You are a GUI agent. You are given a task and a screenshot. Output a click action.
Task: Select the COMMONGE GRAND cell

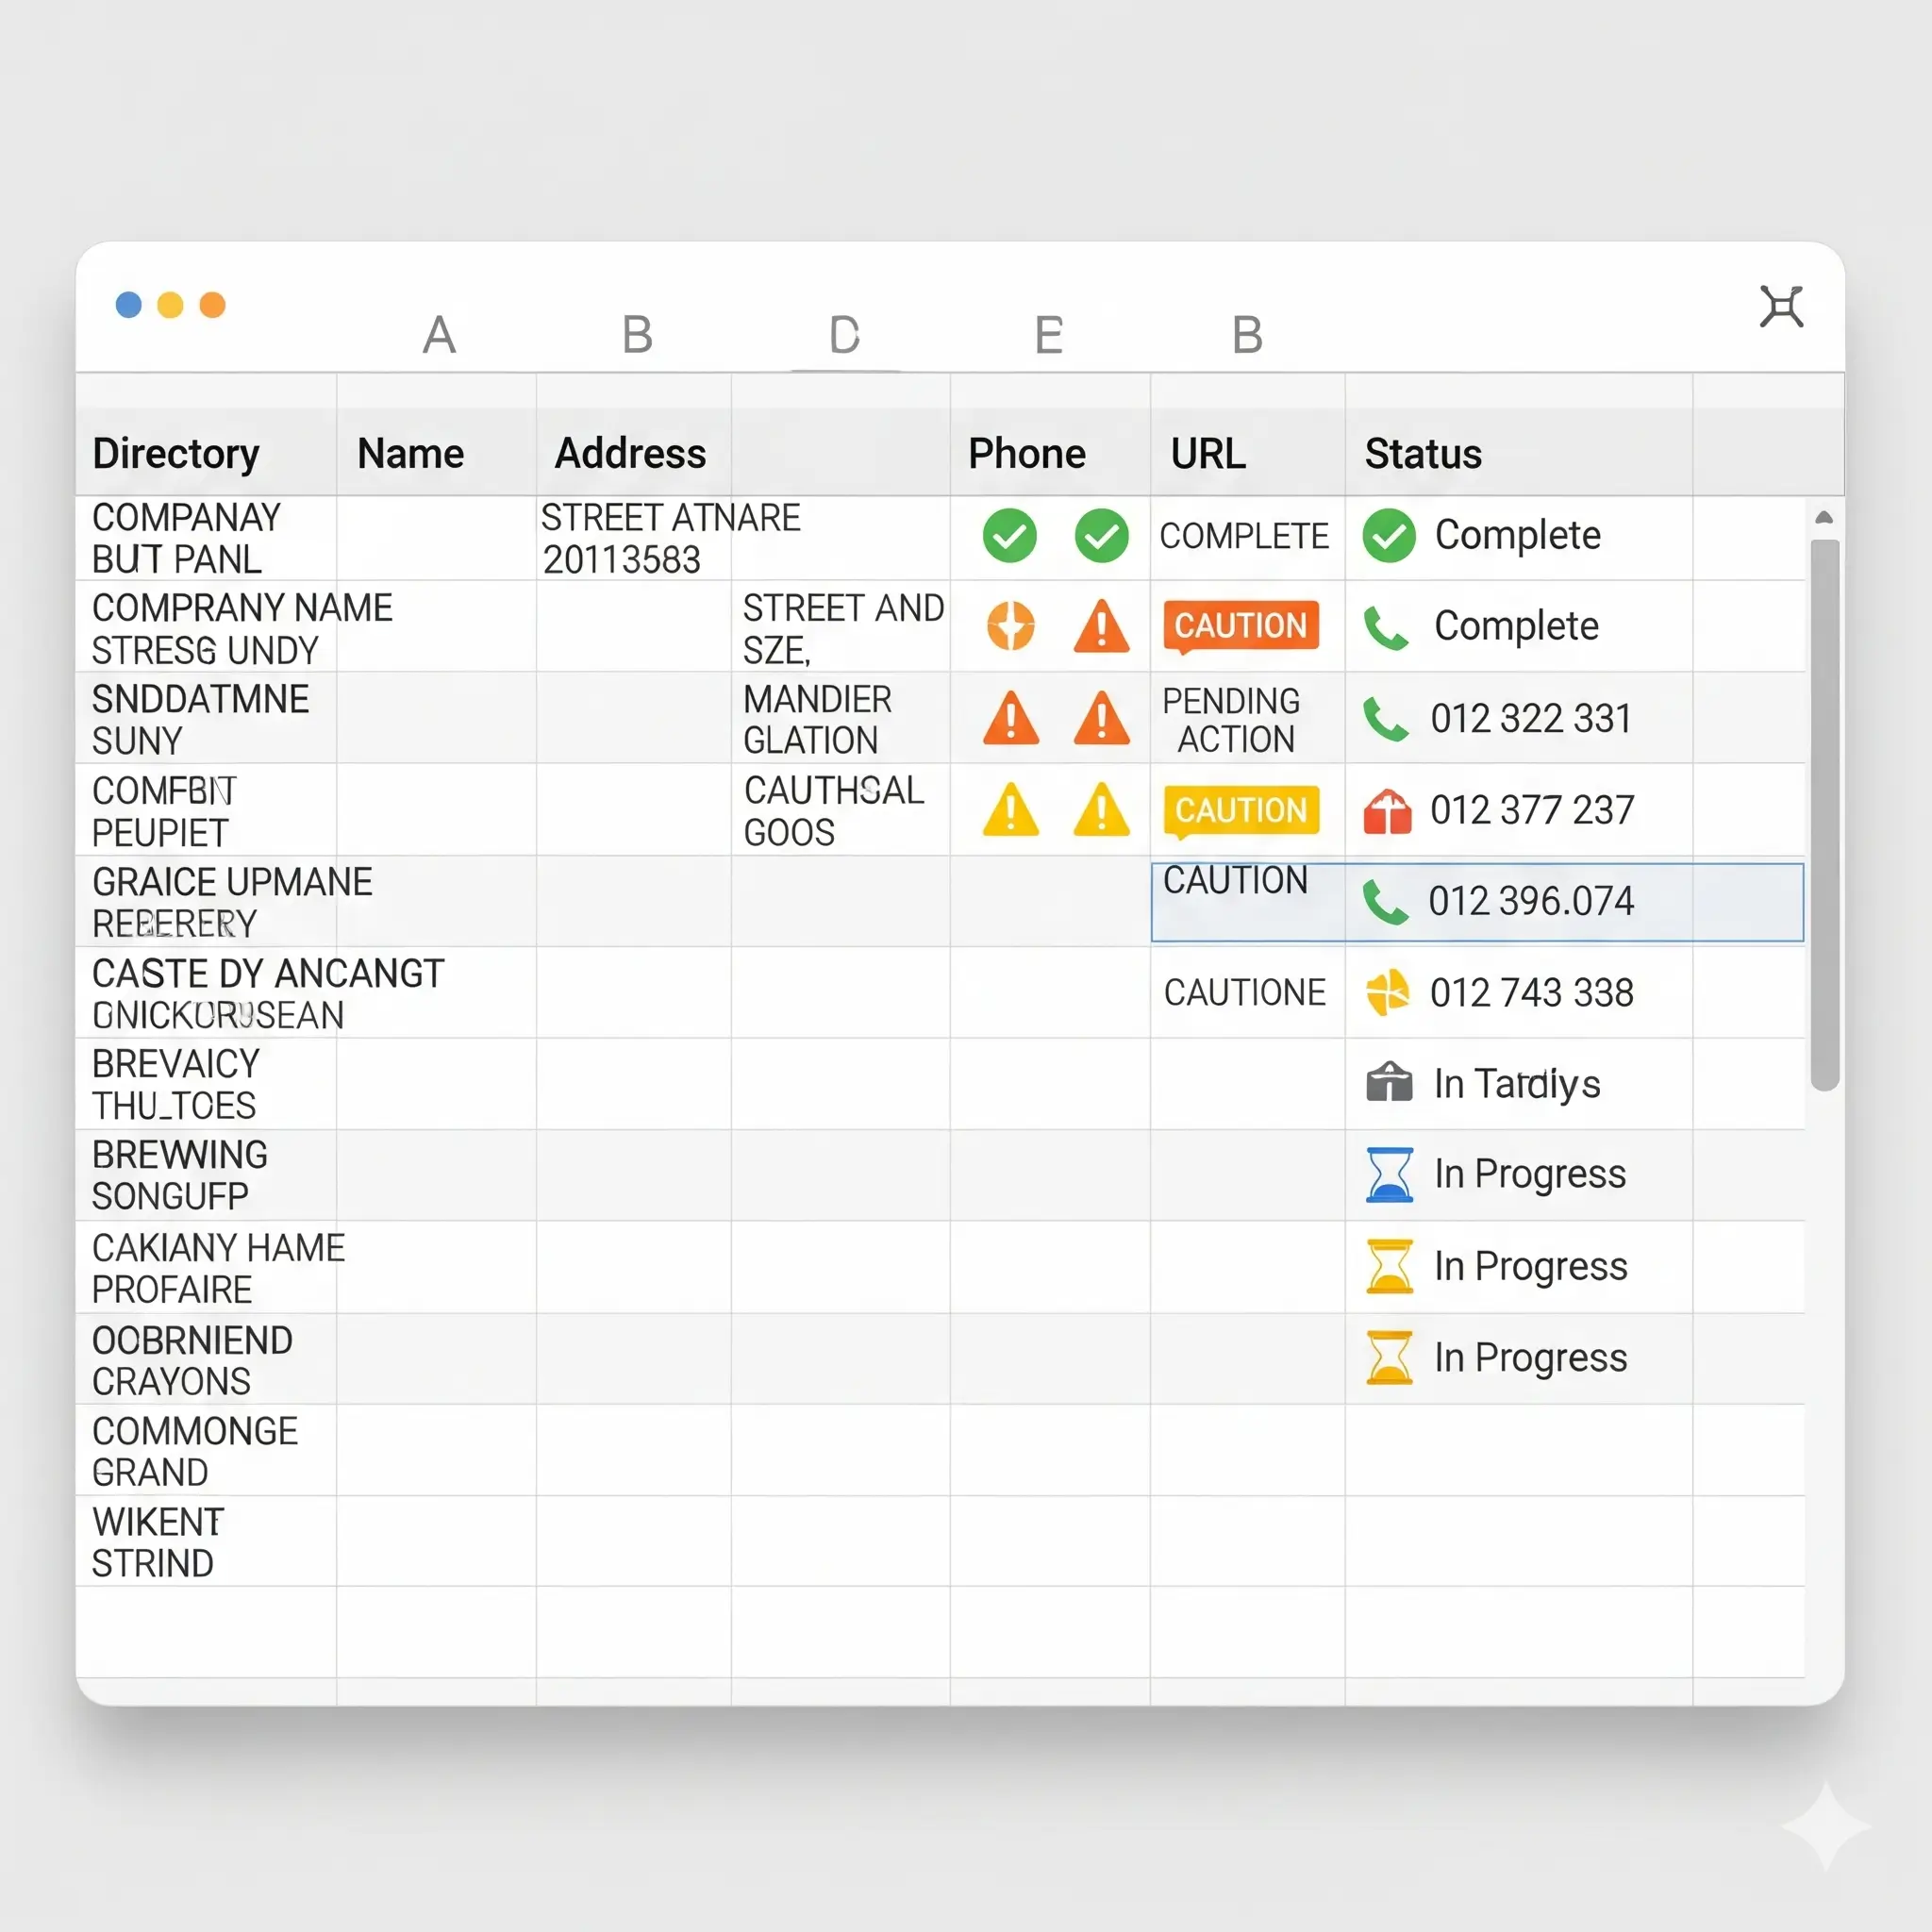pyautogui.click(x=206, y=1451)
